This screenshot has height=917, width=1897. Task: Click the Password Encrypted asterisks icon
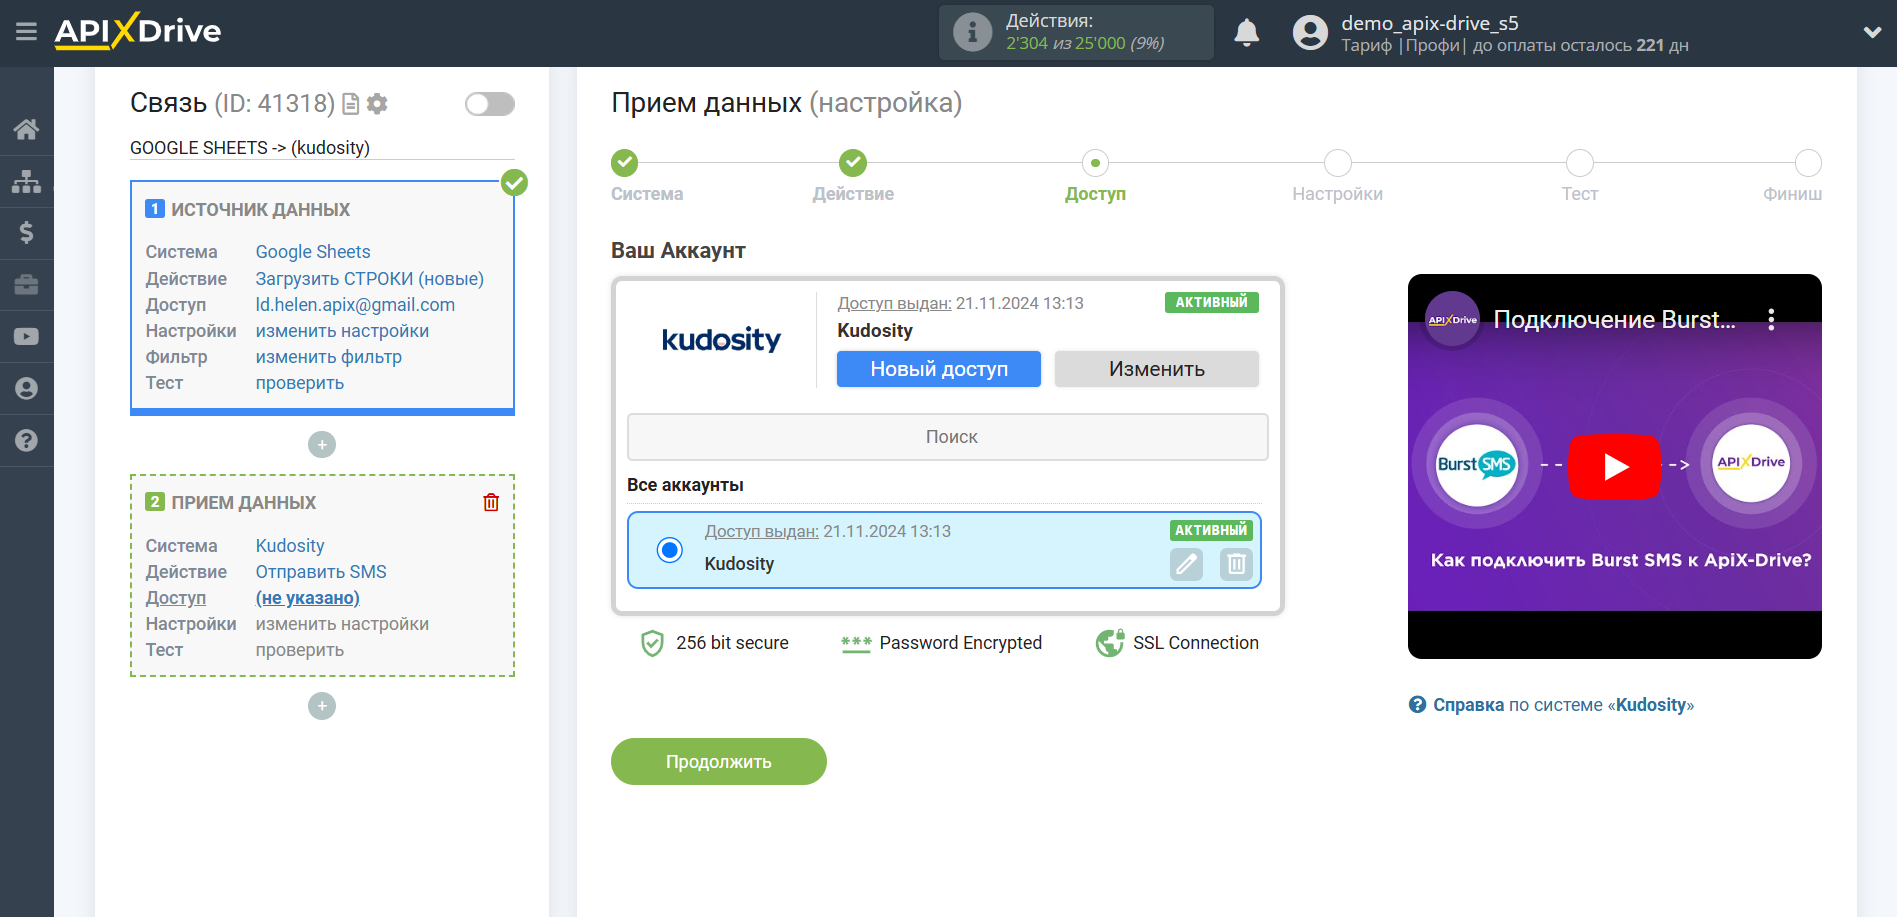(856, 644)
